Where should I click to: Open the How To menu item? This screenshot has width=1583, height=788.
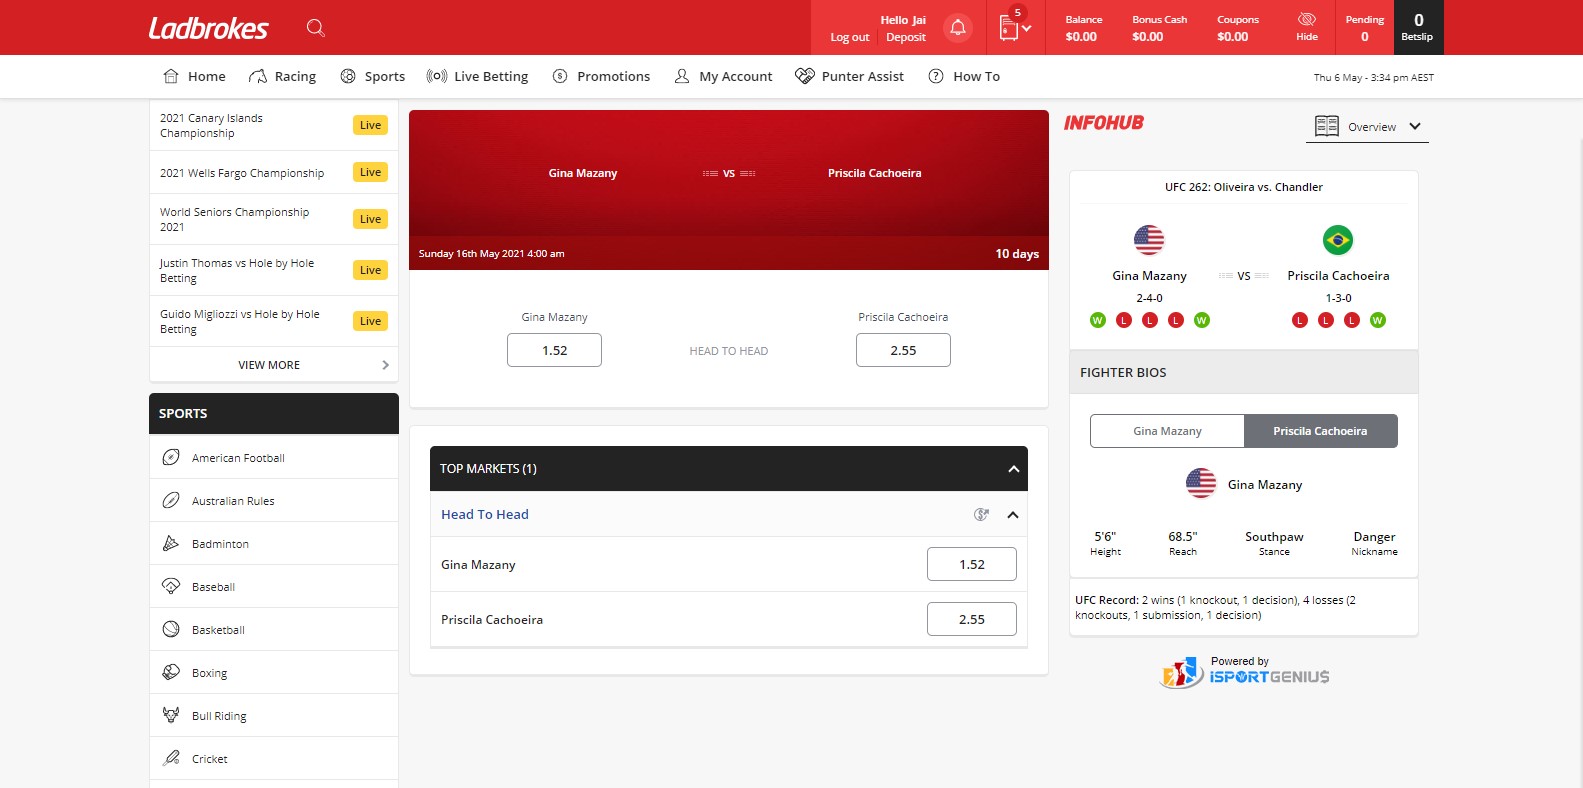[964, 76]
